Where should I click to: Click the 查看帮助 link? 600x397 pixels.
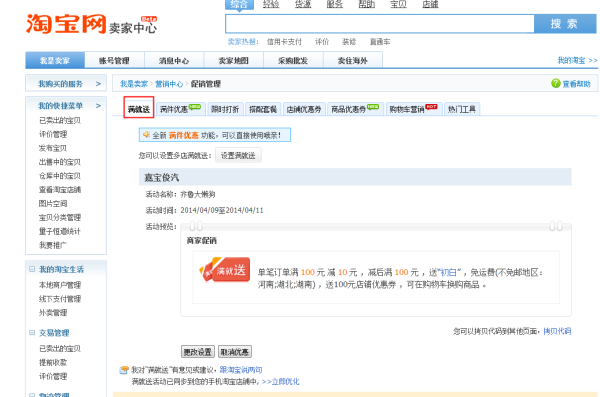[x=576, y=84]
